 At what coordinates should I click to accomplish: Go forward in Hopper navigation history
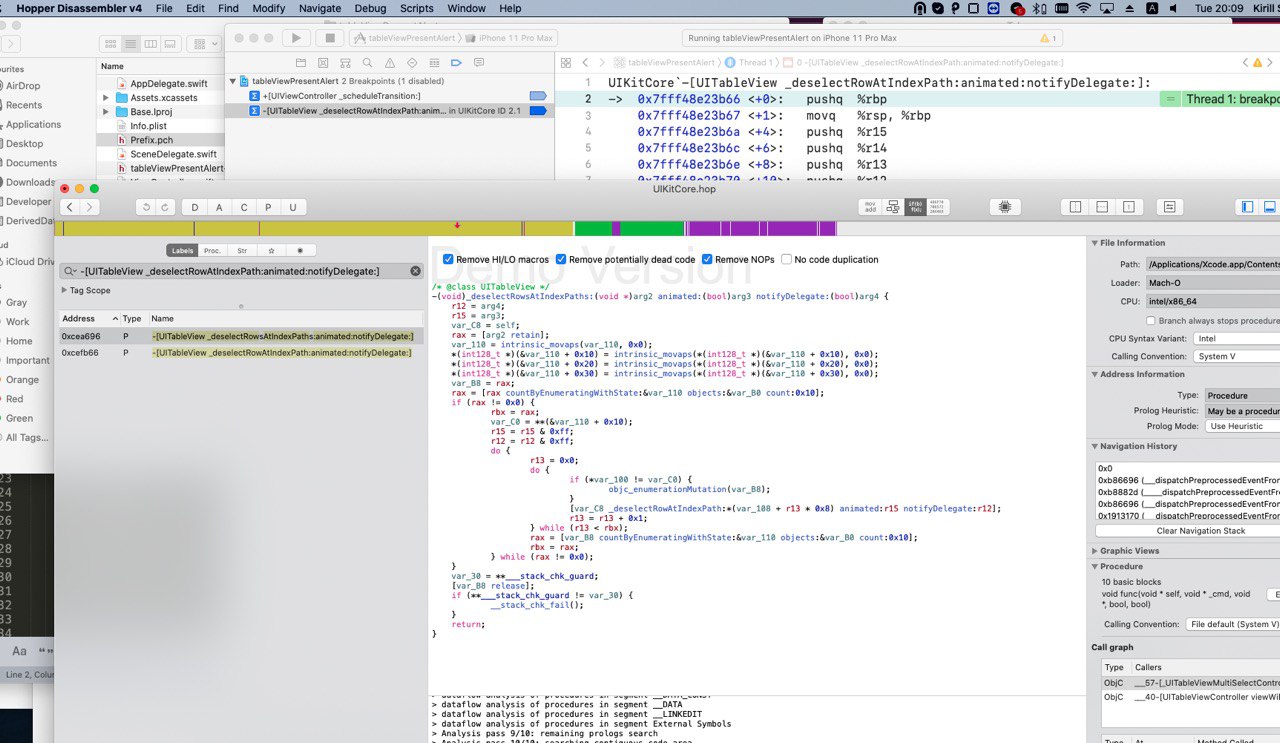[x=90, y=207]
